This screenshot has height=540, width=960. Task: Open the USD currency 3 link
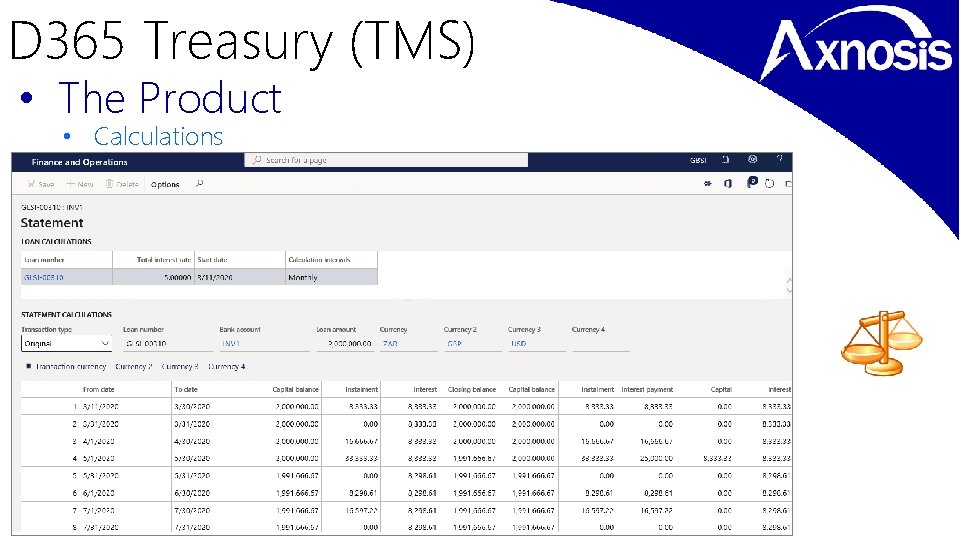[518, 344]
